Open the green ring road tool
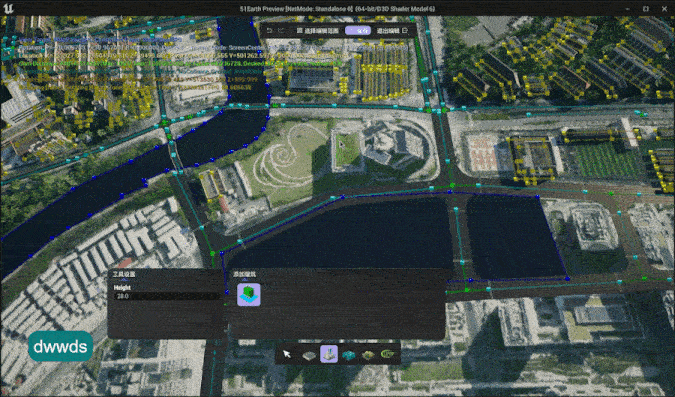The image size is (675, 397). tap(387, 354)
